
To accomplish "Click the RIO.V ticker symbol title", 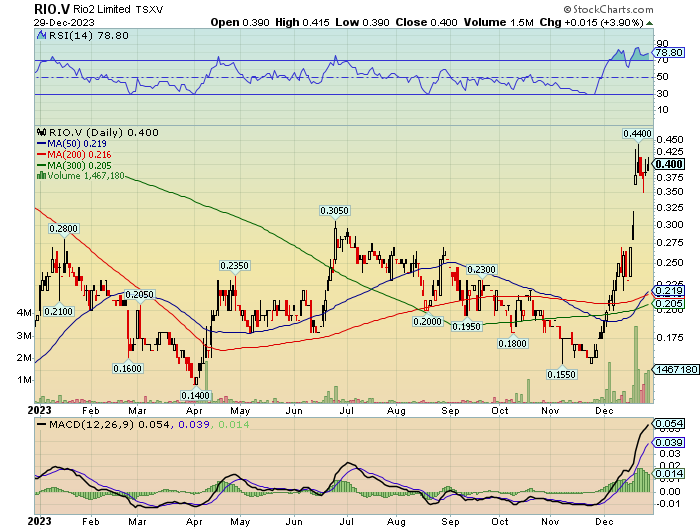I will tap(52, 9).
